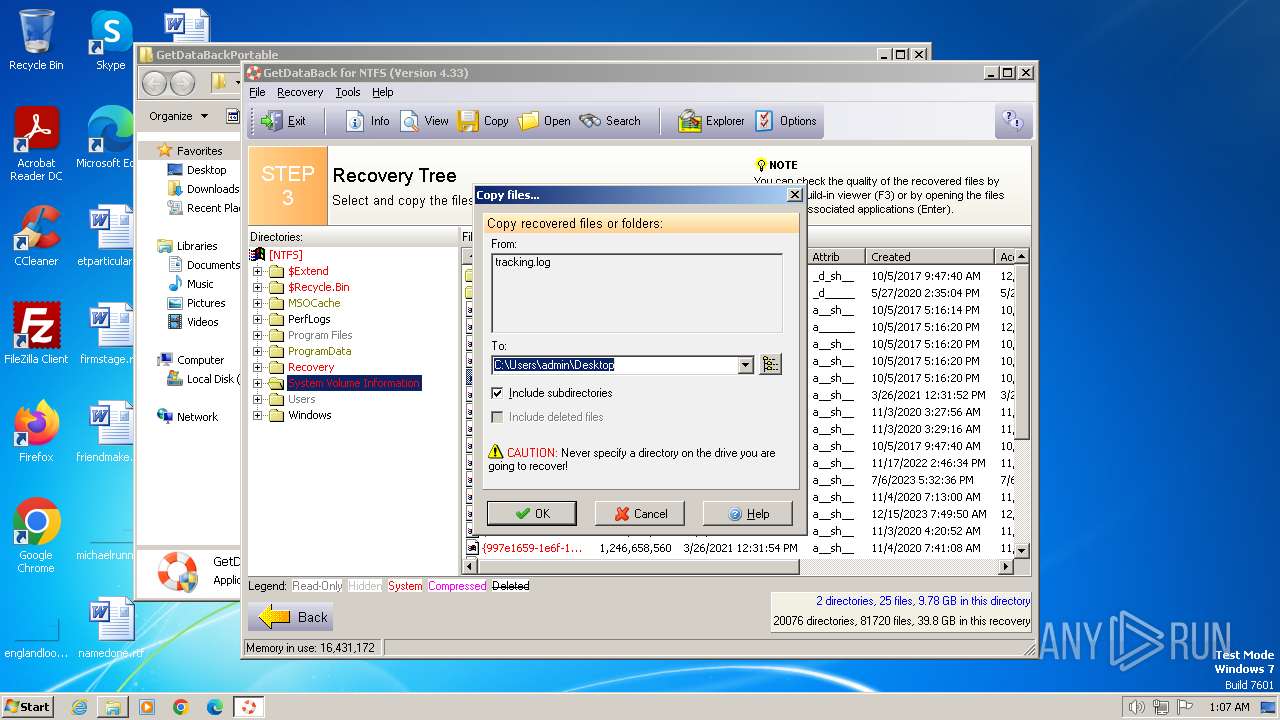Open Google Chrome desktop icon
The image size is (1280, 720).
[x=36, y=535]
